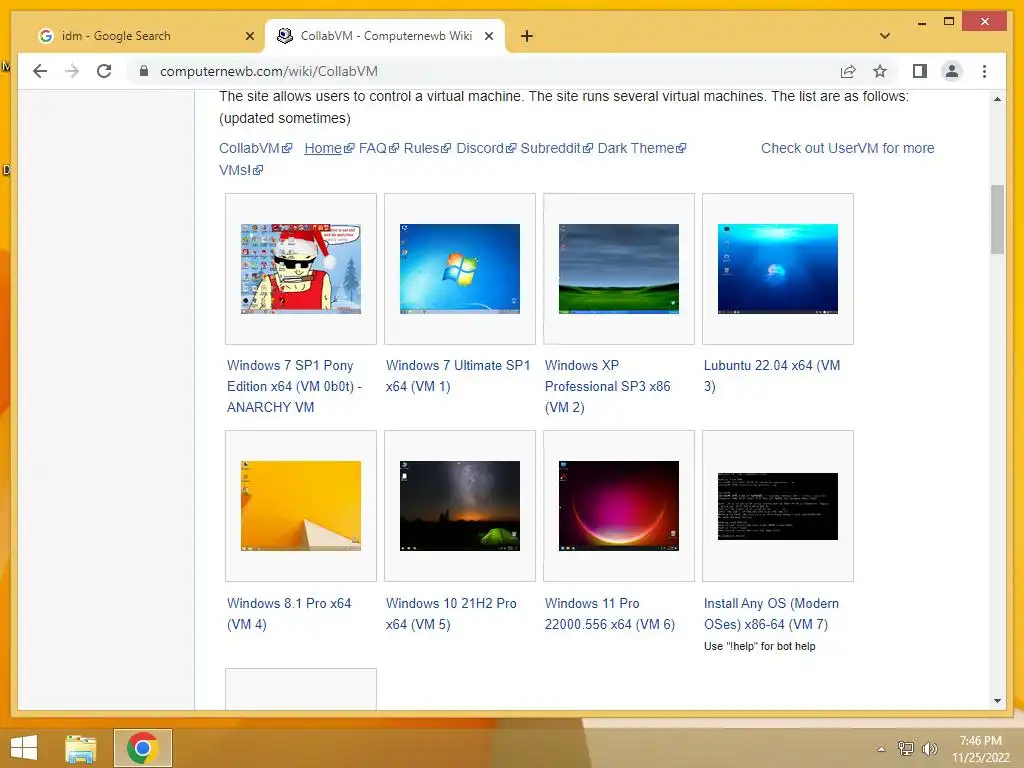Open the Home link
The height and width of the screenshot is (768, 1024).
point(329,148)
